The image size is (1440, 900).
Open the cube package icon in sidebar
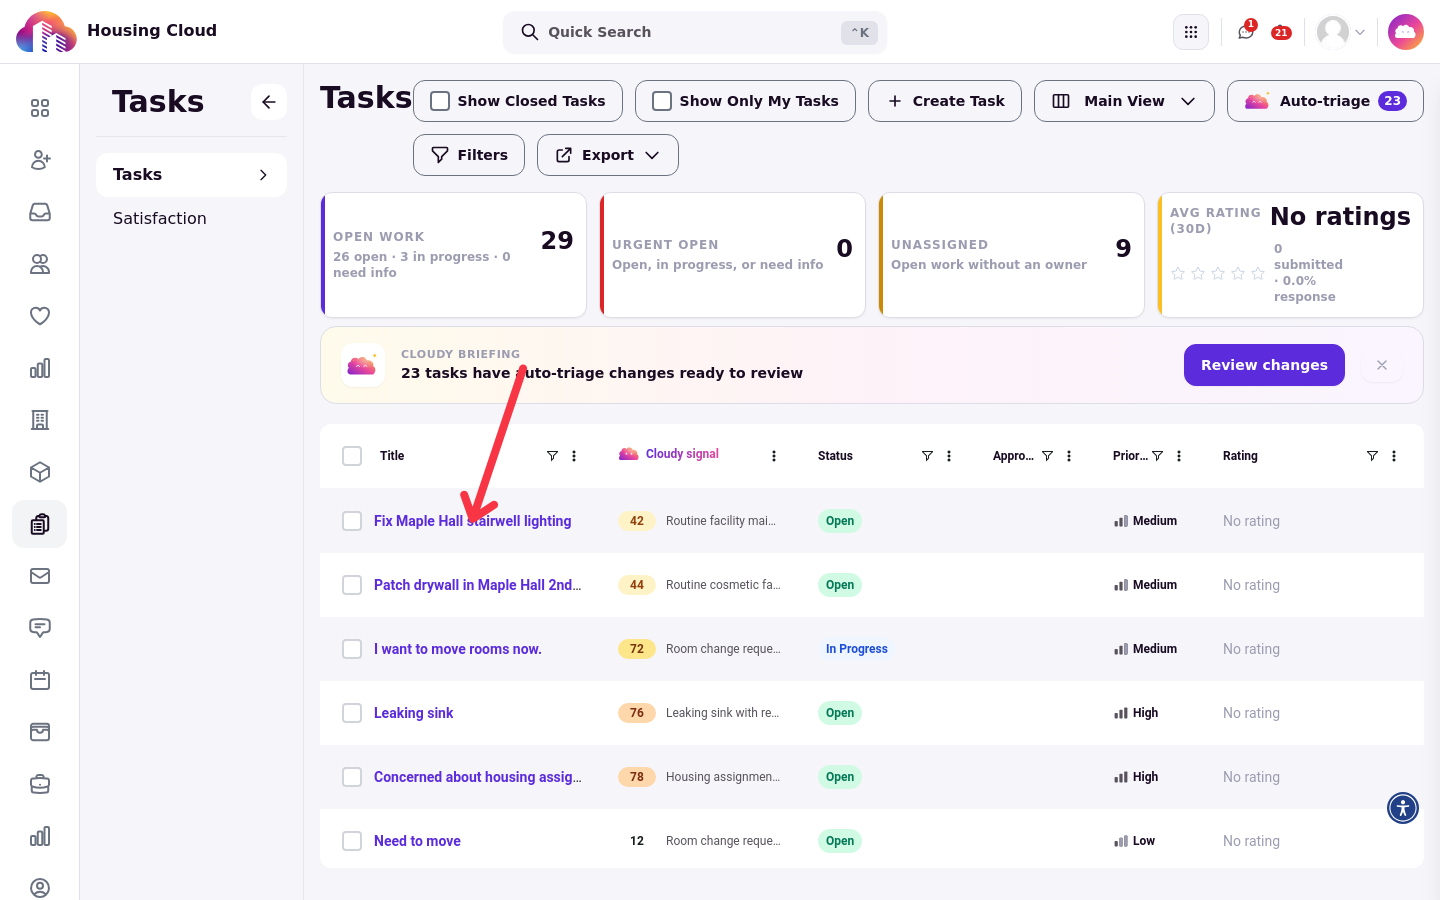coord(40,472)
